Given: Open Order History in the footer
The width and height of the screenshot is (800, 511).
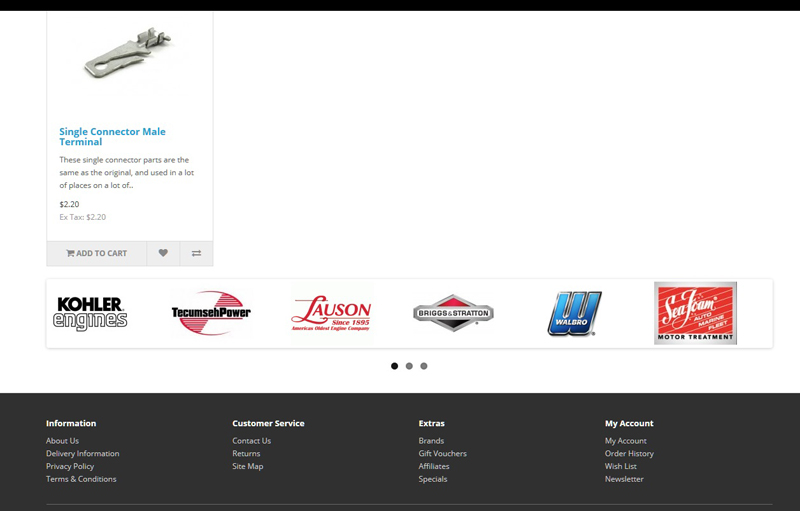Looking at the screenshot, I should 629,453.
